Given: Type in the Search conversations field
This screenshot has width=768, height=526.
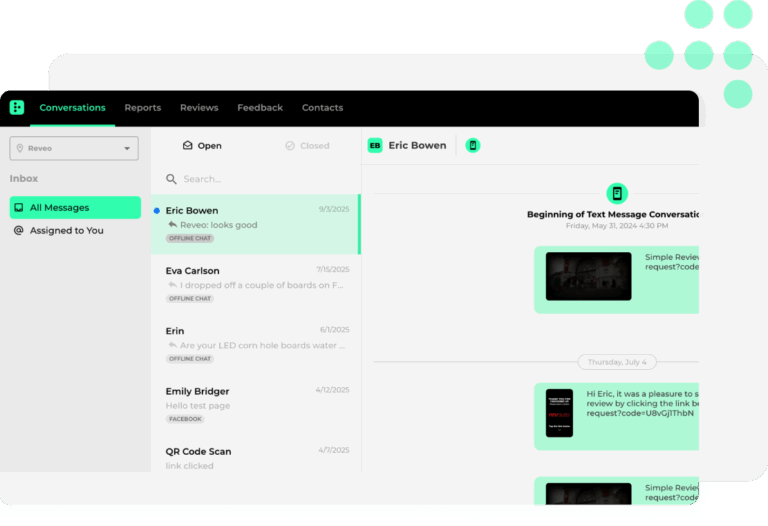Looking at the screenshot, I should pos(260,179).
